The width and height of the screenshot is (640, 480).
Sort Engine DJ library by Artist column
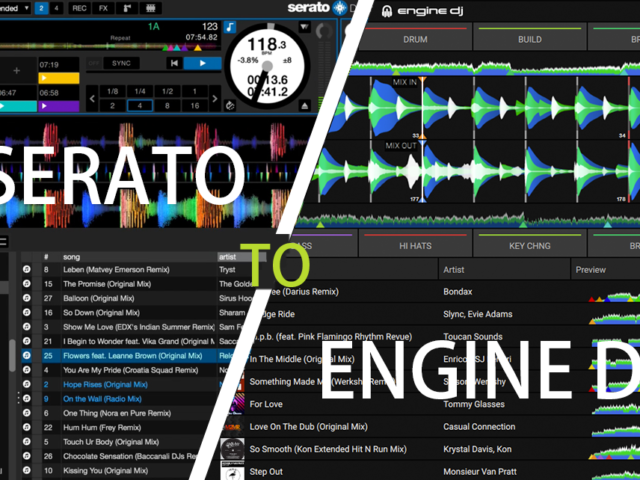click(x=504, y=269)
